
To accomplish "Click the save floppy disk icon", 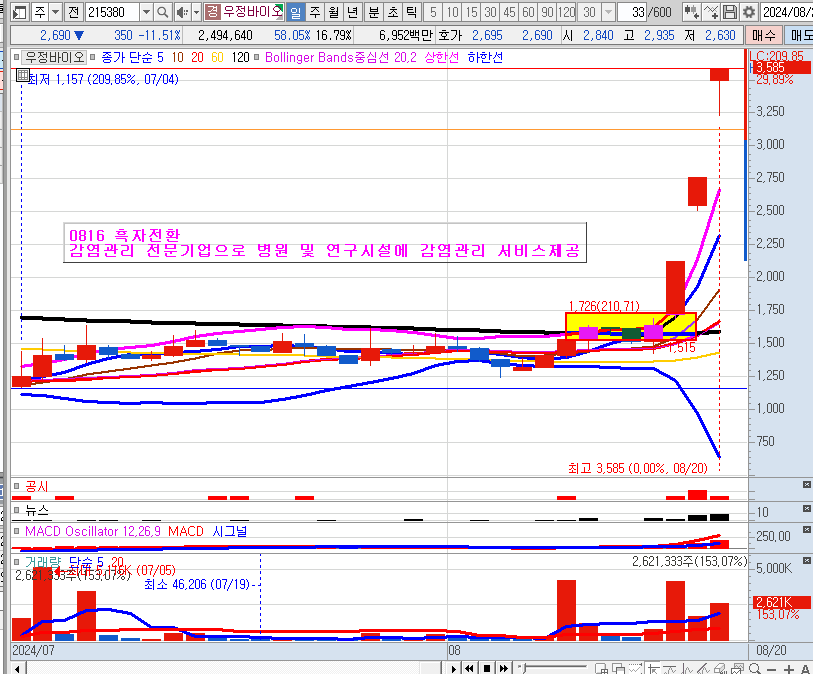I will (730, 12).
